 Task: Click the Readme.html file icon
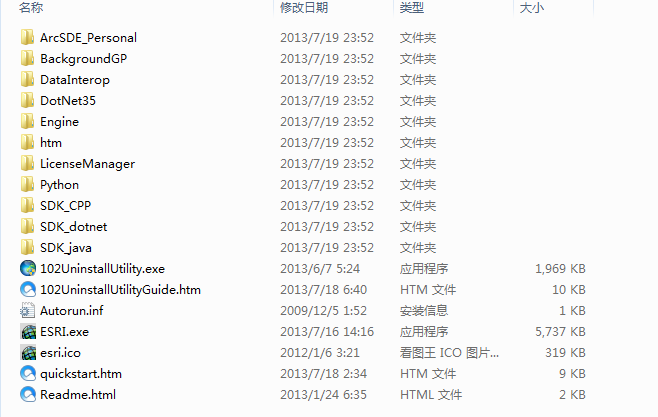[x=28, y=394]
